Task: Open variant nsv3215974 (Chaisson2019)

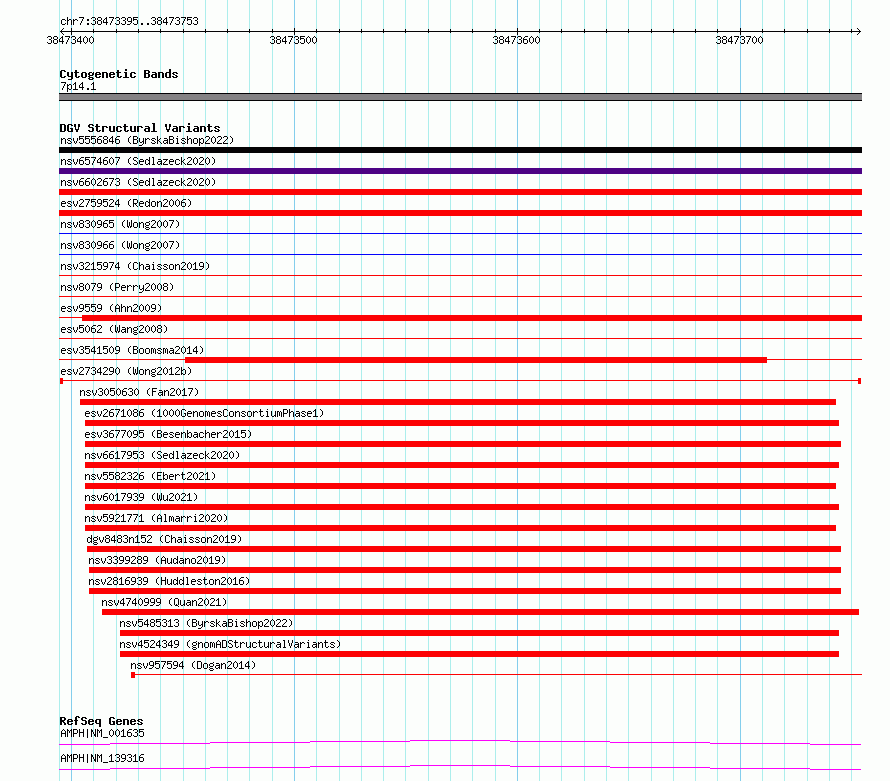Action: pyautogui.click(x=135, y=266)
